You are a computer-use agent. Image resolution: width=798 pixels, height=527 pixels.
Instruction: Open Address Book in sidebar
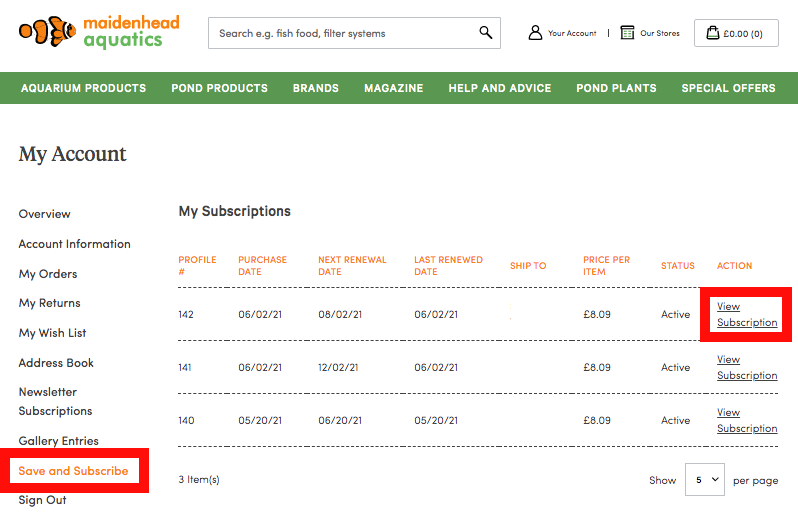coord(56,363)
